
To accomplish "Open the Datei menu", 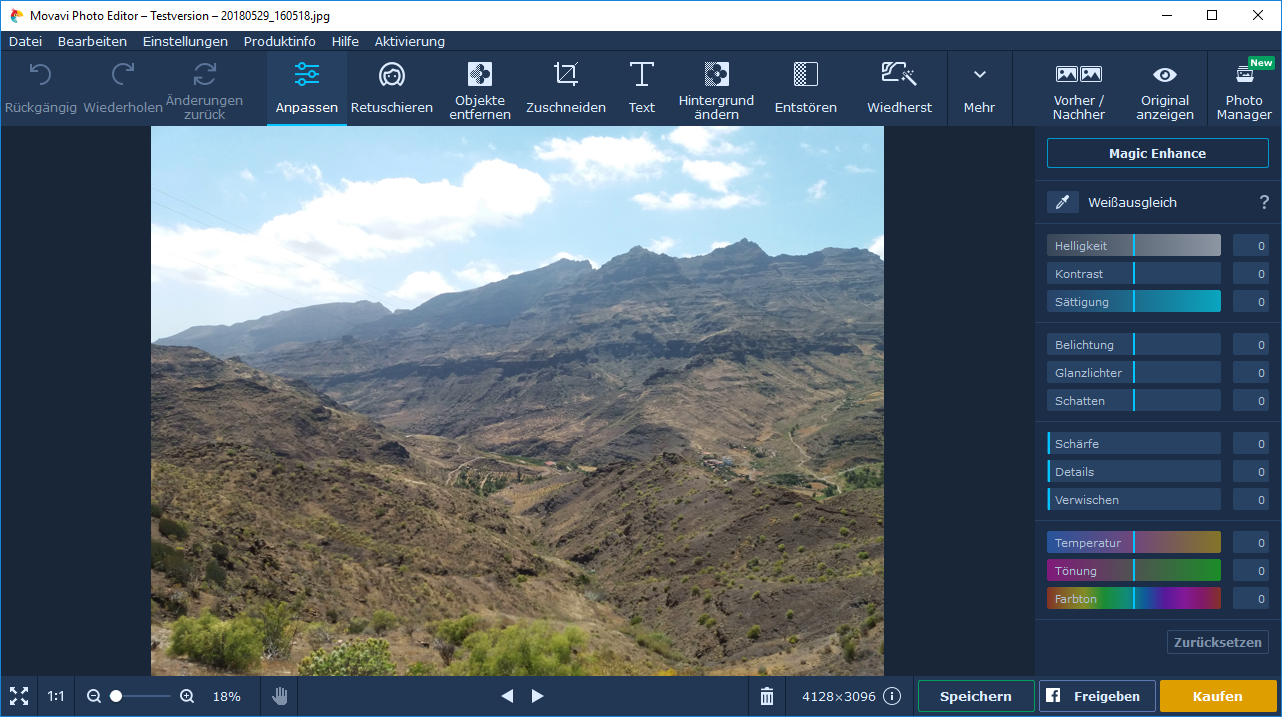I will (25, 41).
